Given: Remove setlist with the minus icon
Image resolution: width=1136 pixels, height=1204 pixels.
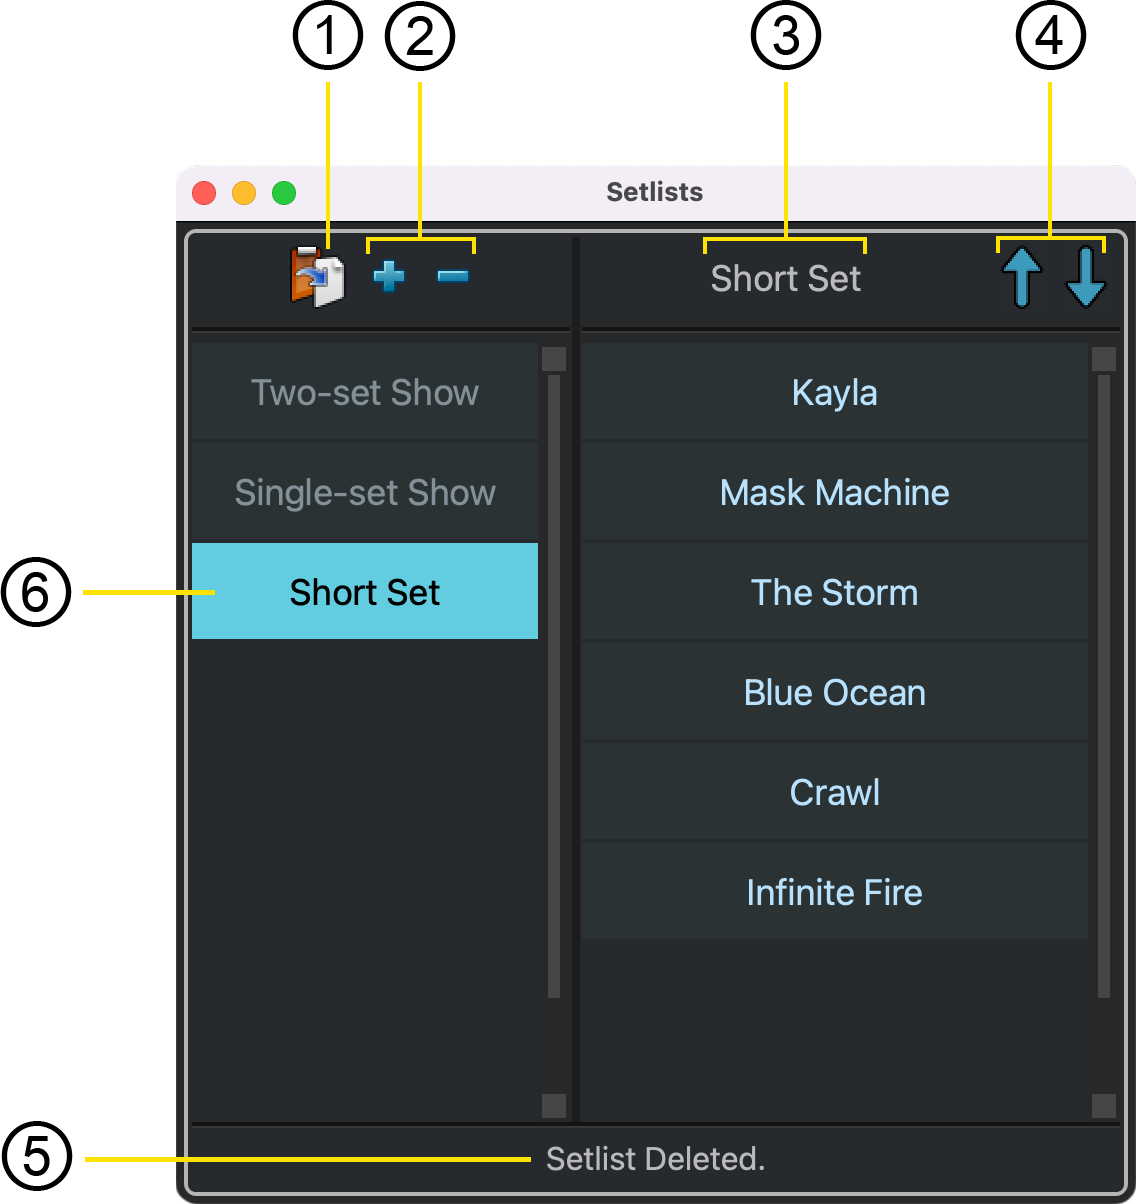Looking at the screenshot, I should point(453,276).
